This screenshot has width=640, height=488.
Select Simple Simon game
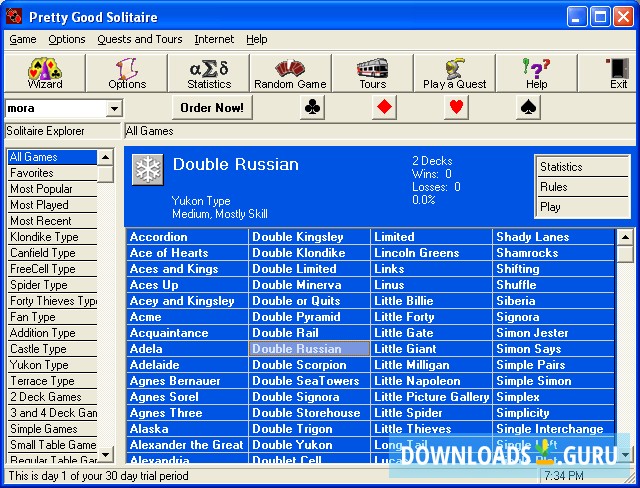(x=553, y=381)
